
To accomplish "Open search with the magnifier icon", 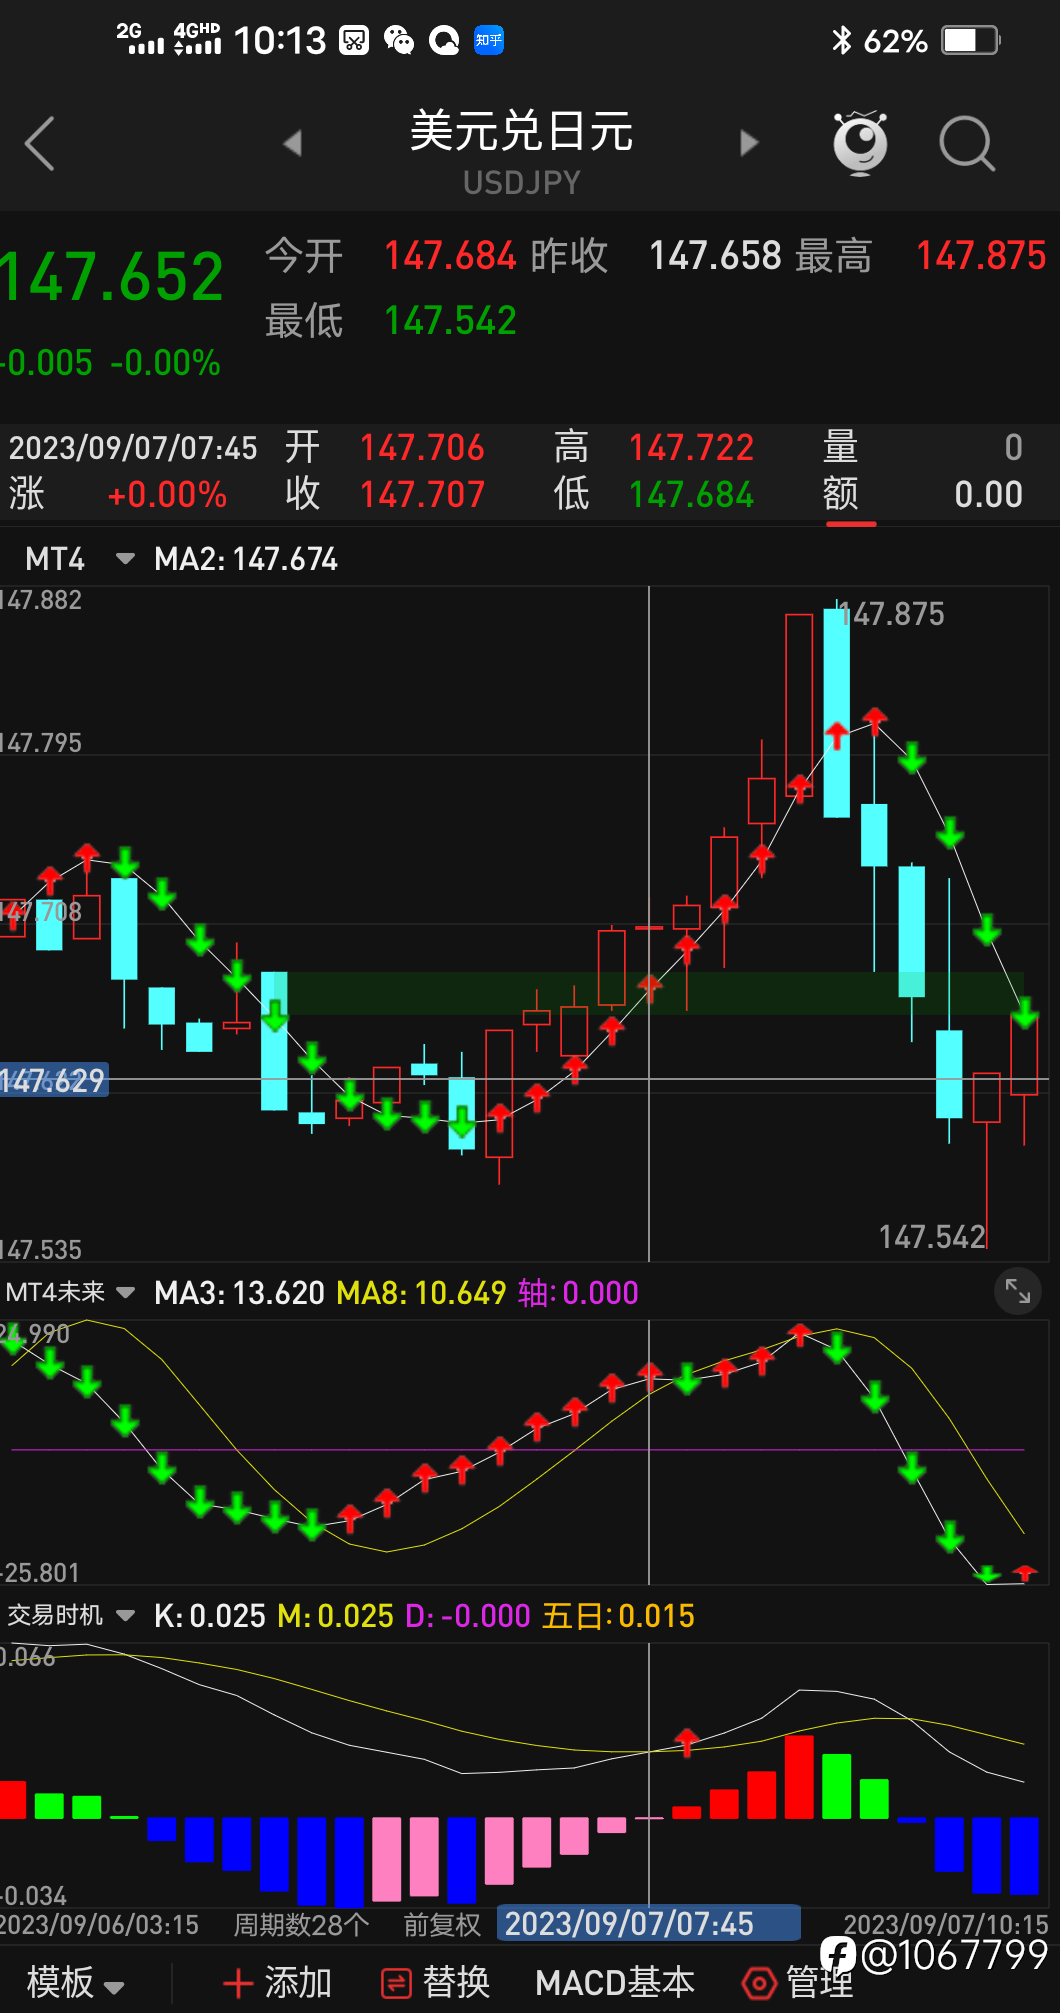I will tap(967, 144).
